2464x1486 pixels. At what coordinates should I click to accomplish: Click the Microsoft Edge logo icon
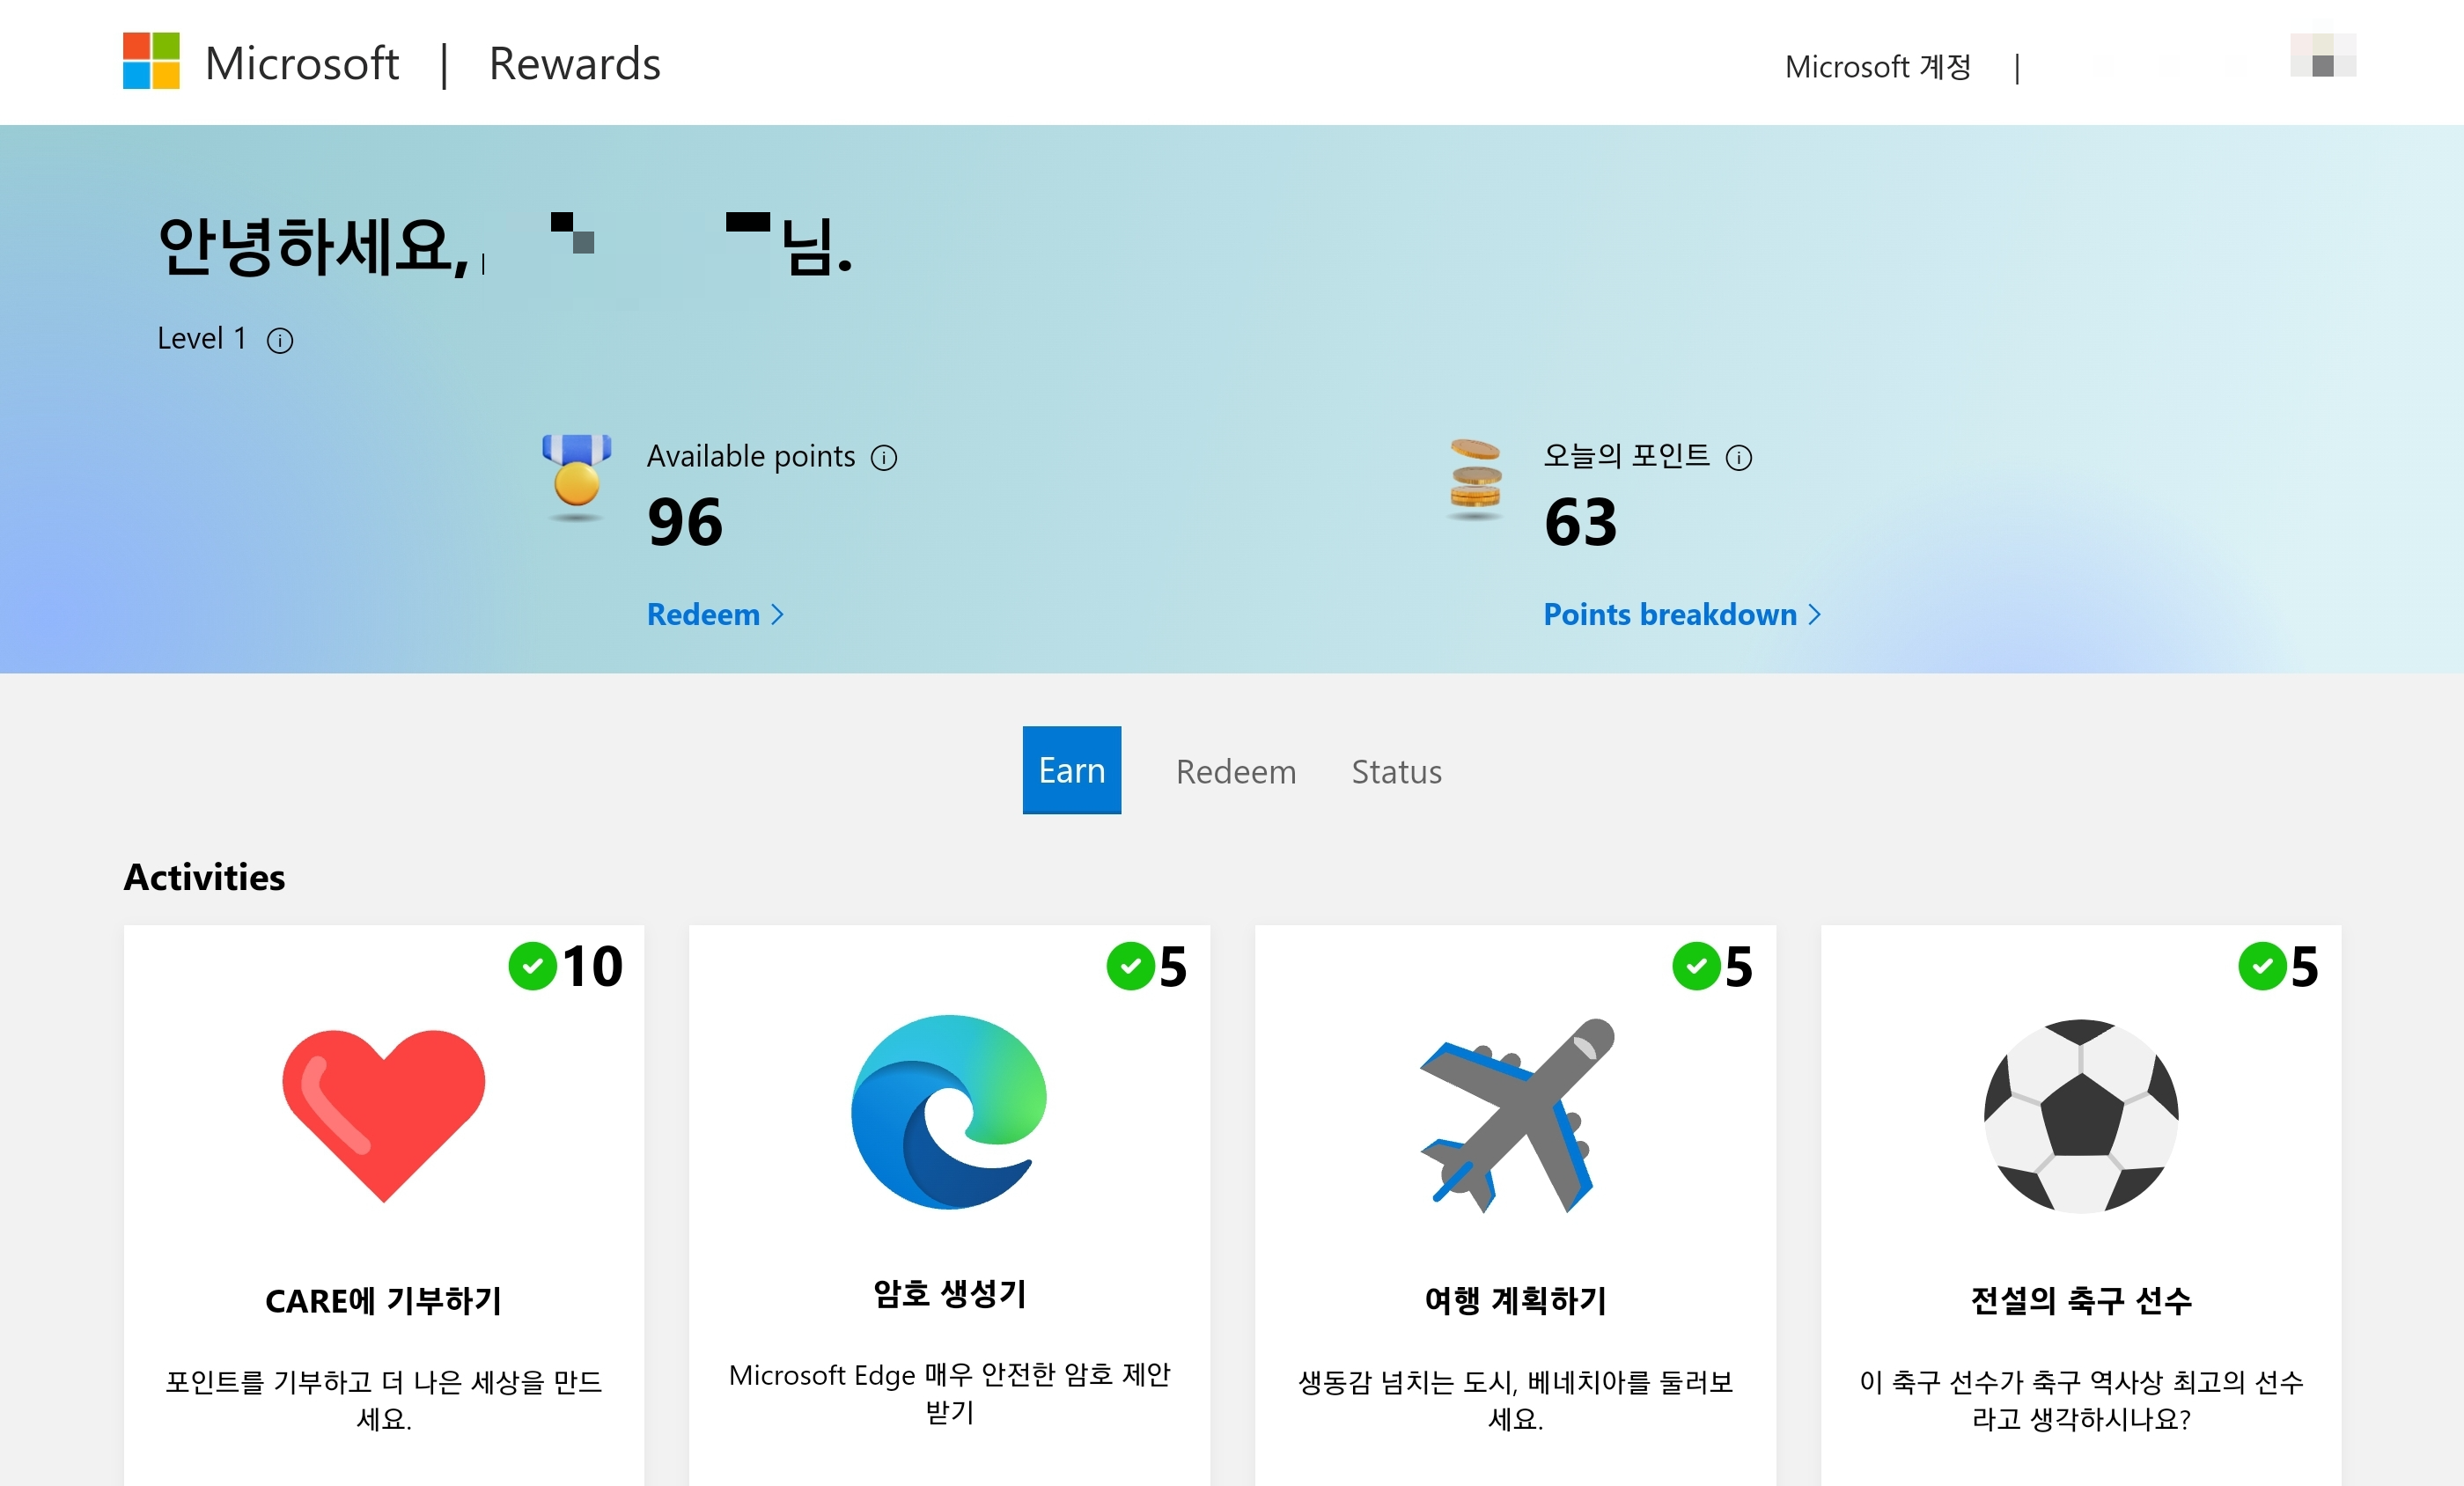click(949, 1113)
